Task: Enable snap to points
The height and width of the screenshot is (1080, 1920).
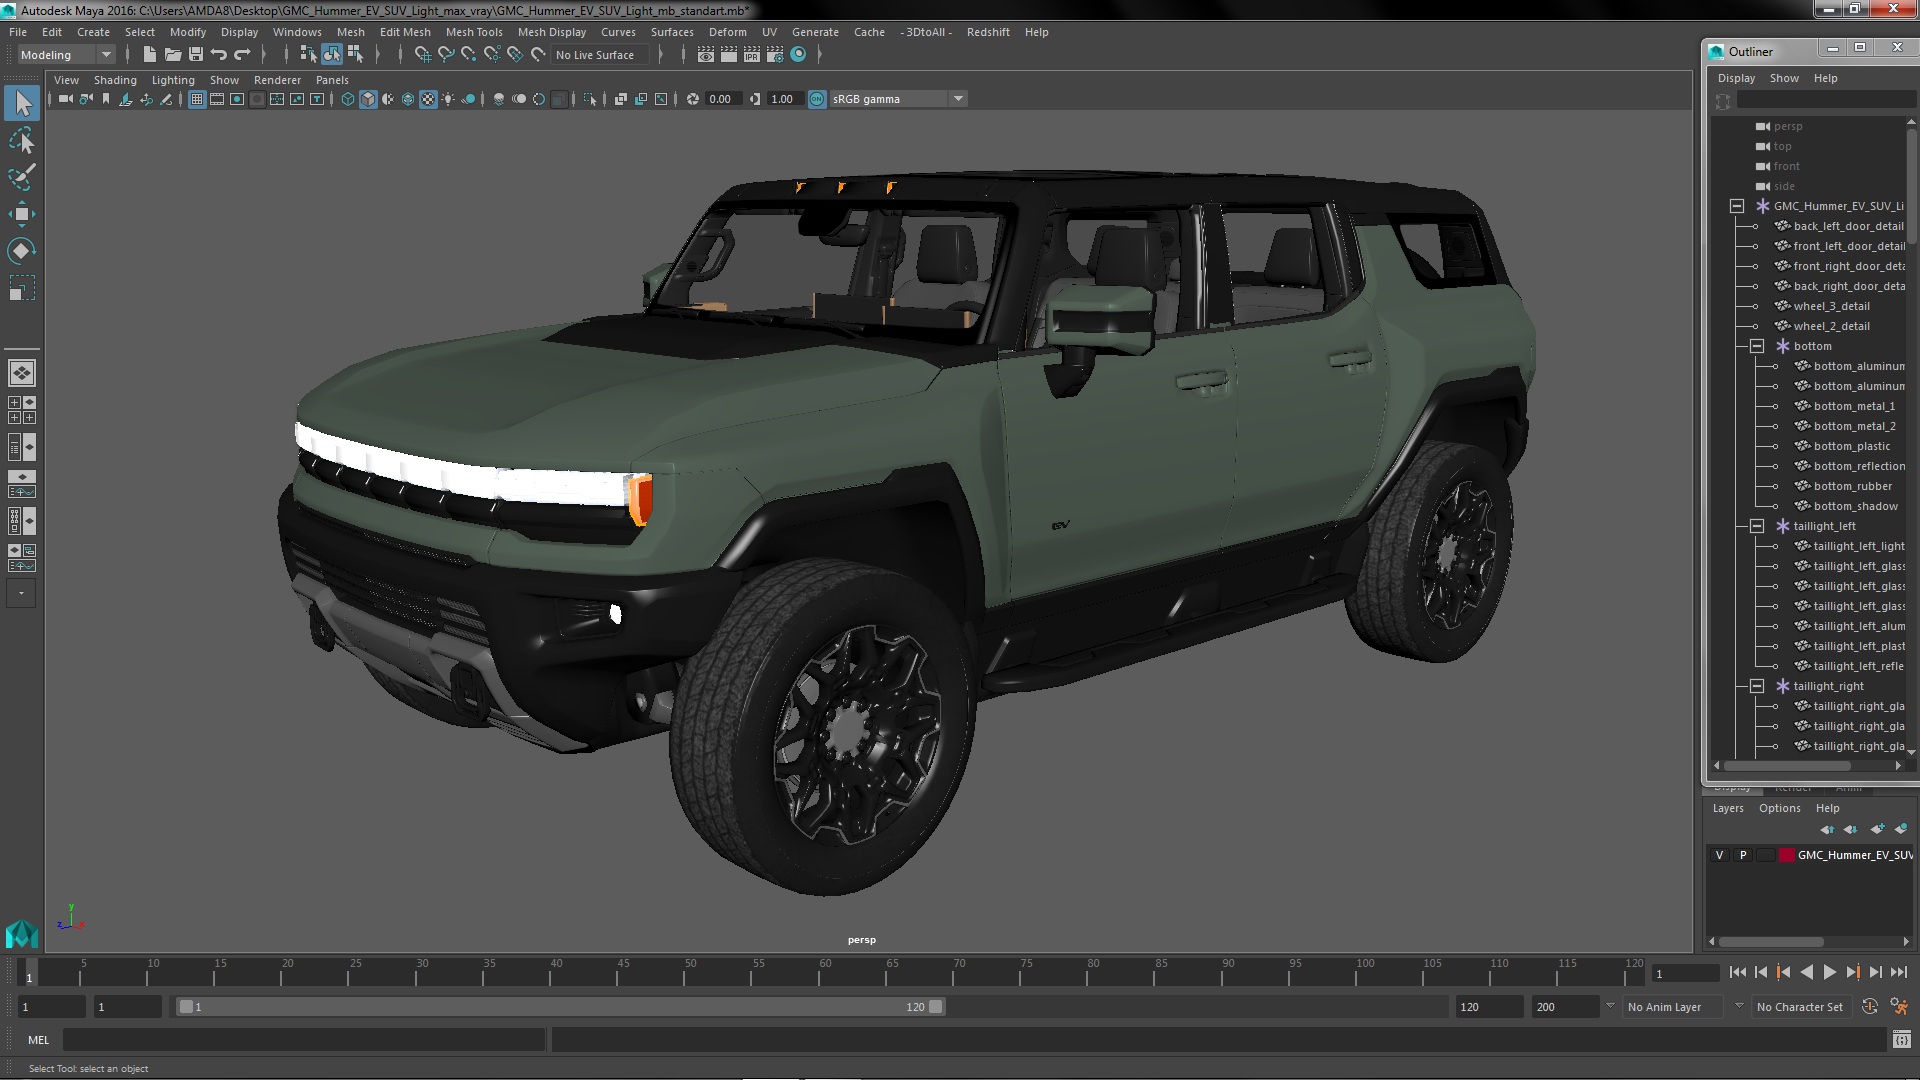Action: [469, 55]
